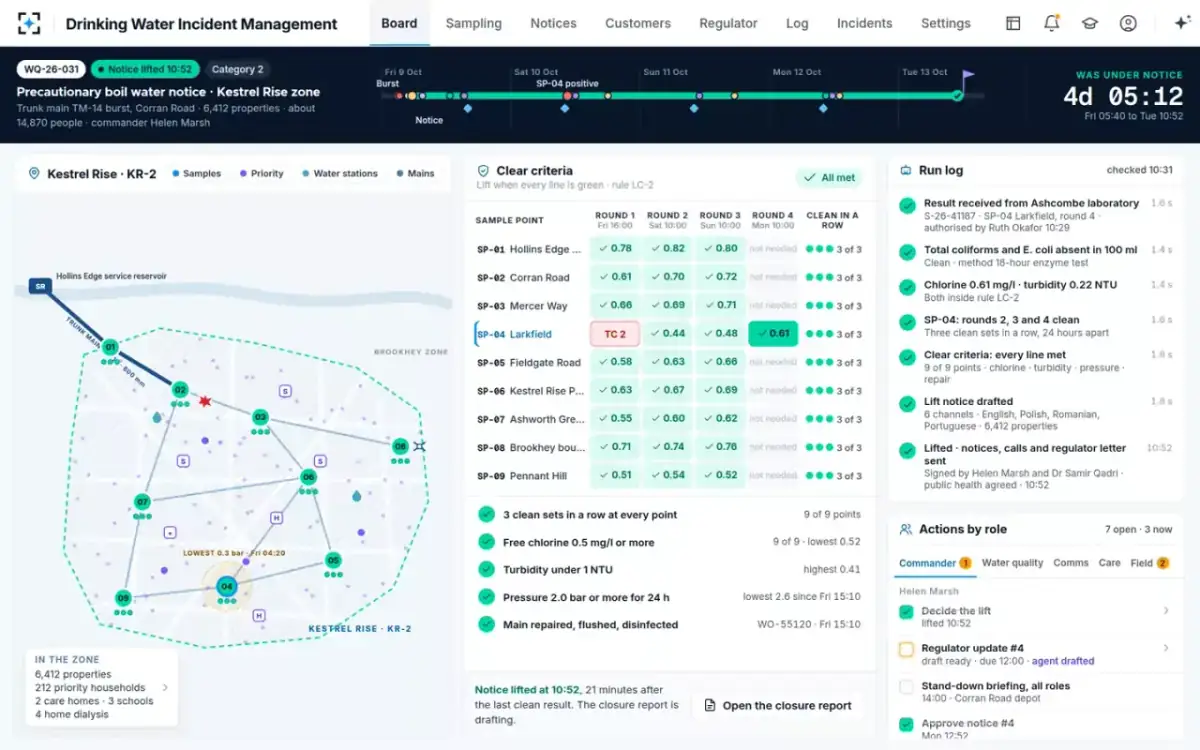1200x750 pixels.
Task: Click the graduation cap training icon
Action: click(x=1089, y=23)
